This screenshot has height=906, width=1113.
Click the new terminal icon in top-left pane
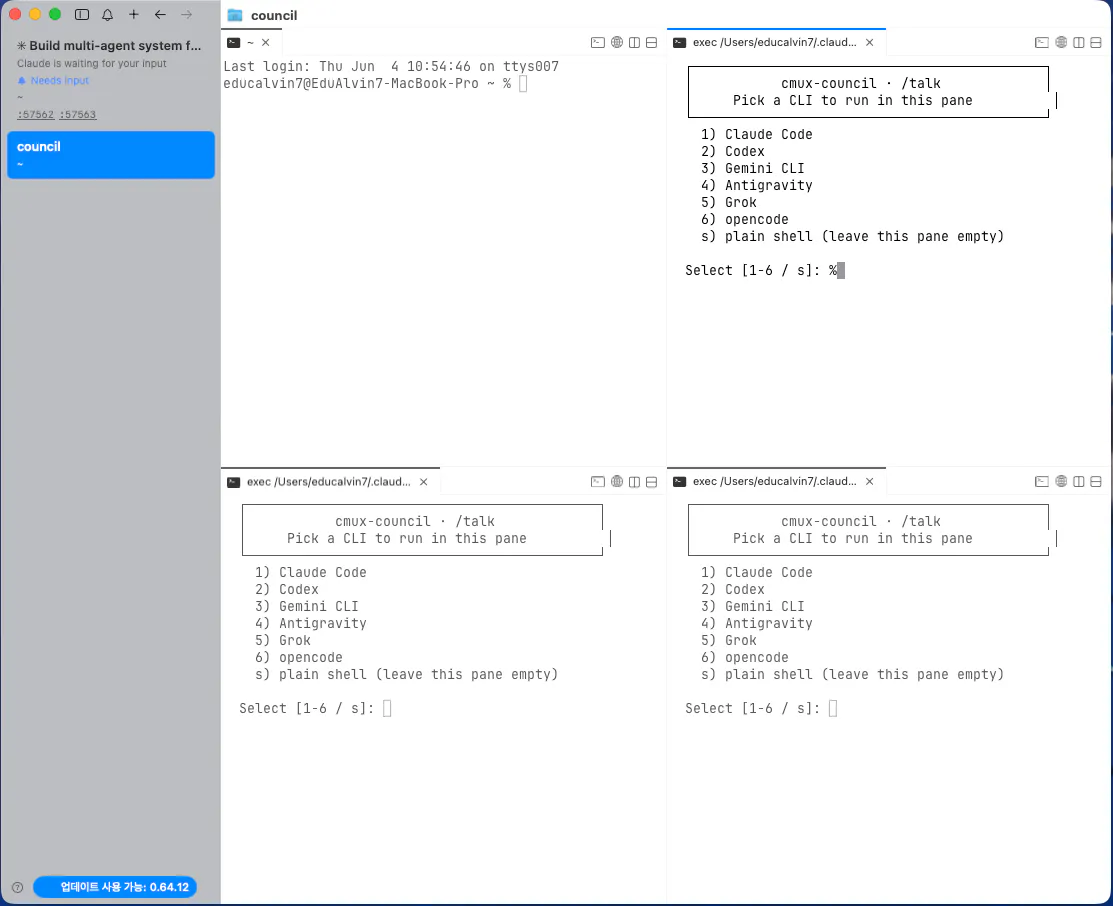[598, 43]
